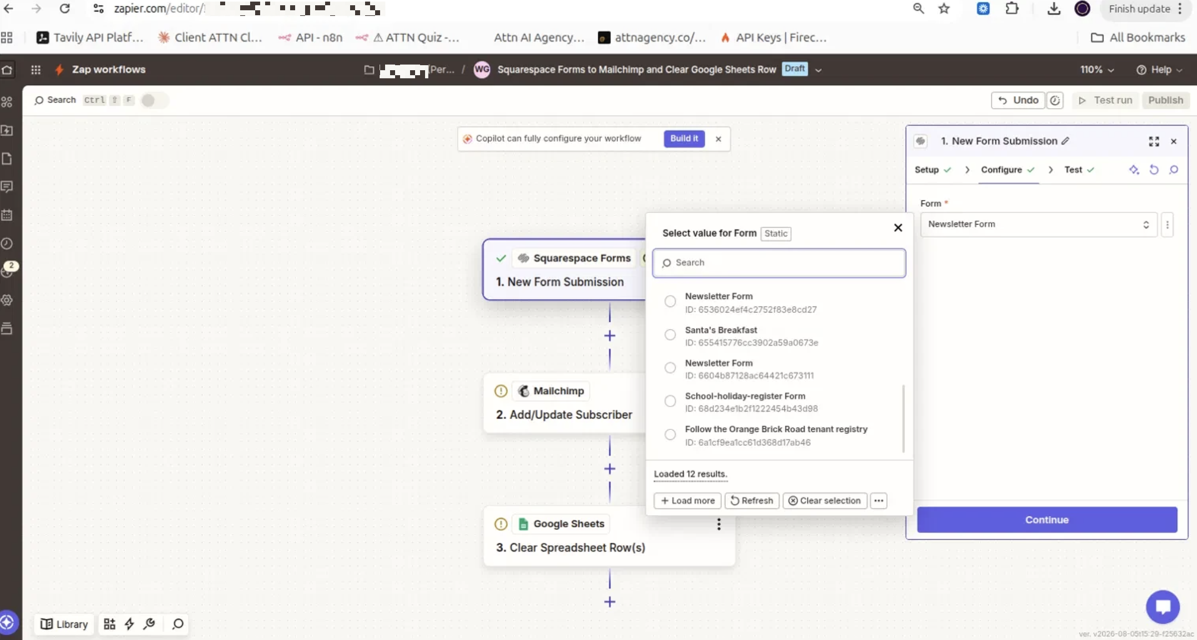Open the Configure tab
The image size is (1197, 640).
(1008, 170)
